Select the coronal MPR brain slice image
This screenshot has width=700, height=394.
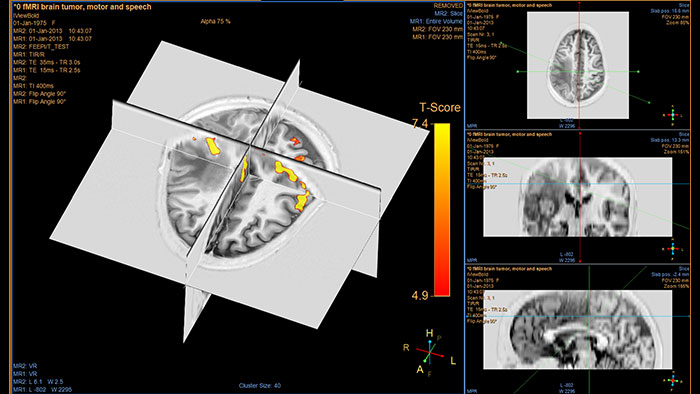[x=578, y=197]
